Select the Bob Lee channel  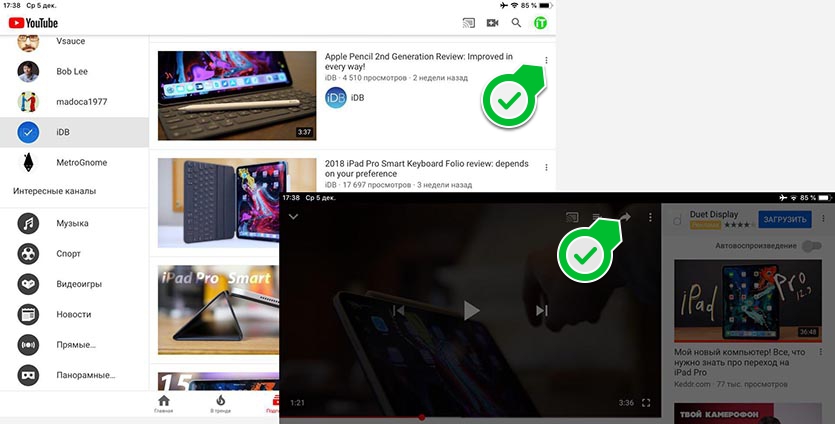click(75, 71)
